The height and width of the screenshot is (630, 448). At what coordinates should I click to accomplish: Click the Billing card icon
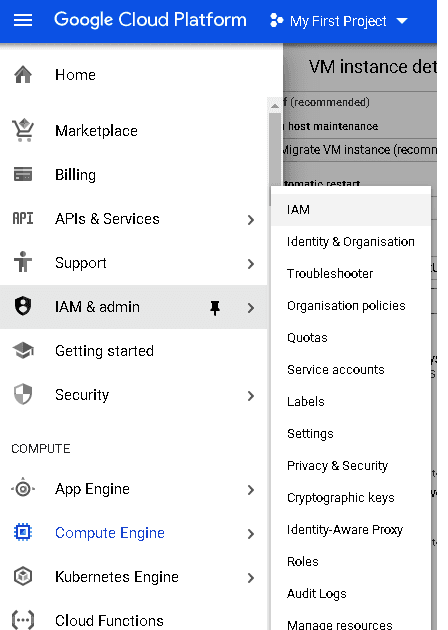[23, 174]
